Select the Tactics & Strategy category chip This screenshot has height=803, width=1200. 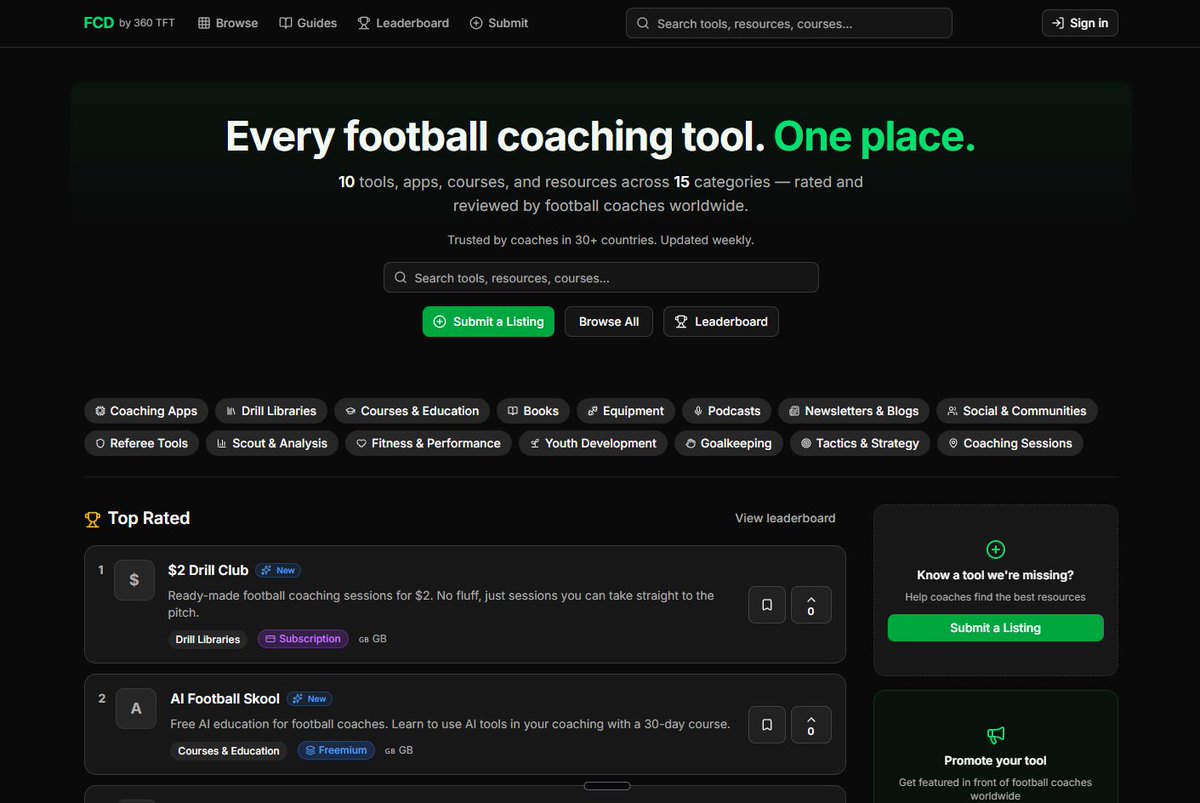coord(860,443)
